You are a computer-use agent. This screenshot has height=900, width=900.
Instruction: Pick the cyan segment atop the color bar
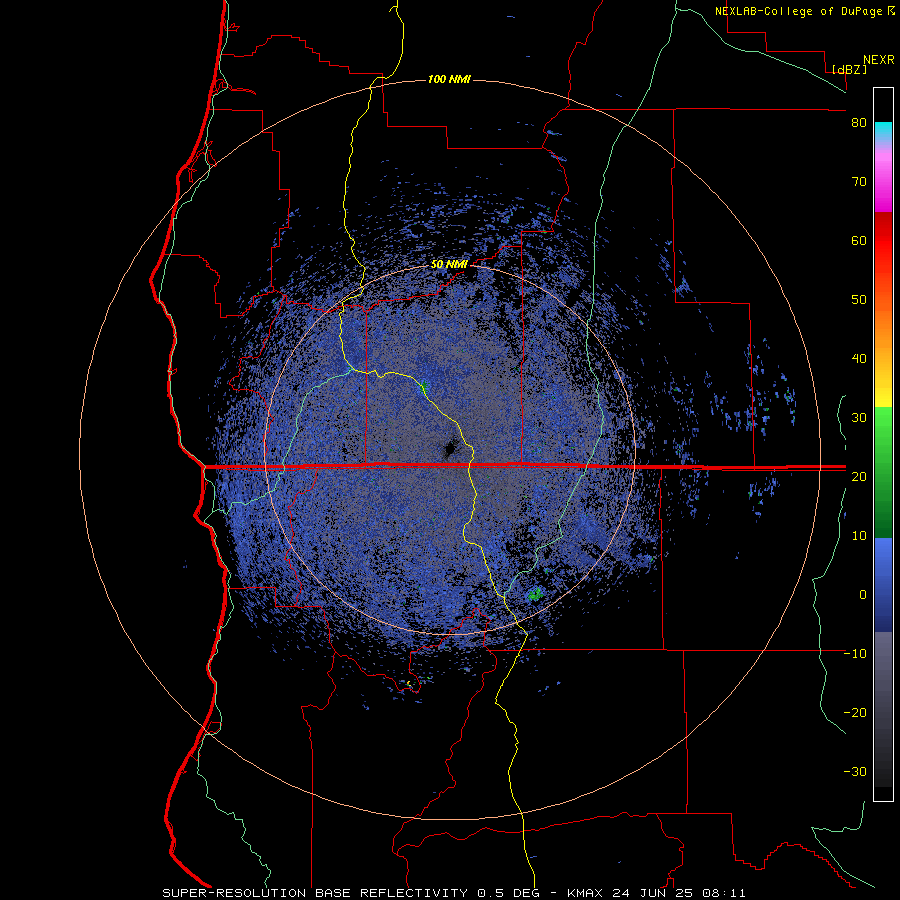(883, 131)
